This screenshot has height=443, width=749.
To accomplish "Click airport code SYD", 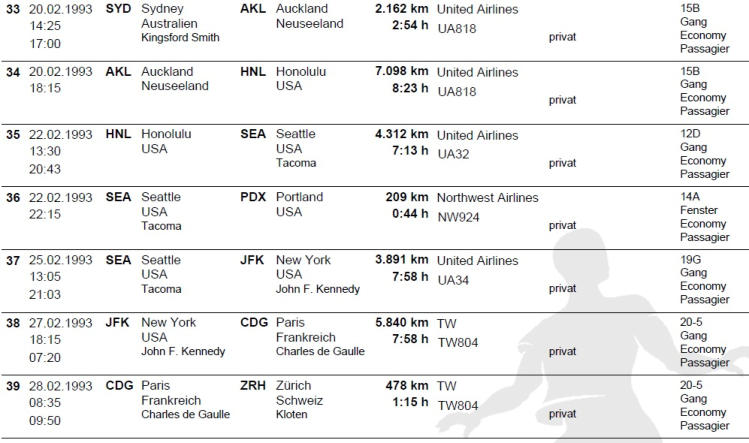I will (118, 9).
